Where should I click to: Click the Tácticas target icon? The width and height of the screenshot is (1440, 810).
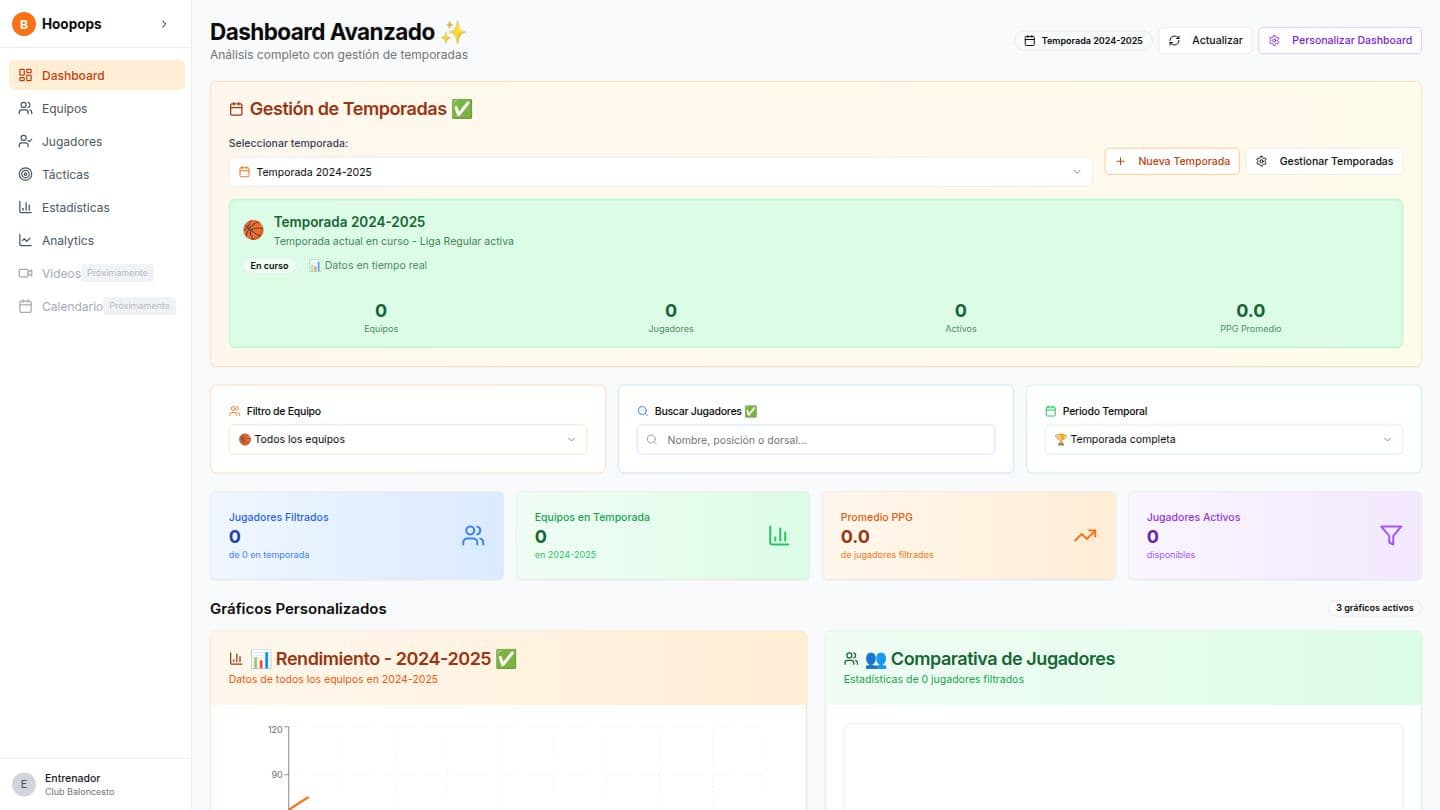(x=25, y=174)
